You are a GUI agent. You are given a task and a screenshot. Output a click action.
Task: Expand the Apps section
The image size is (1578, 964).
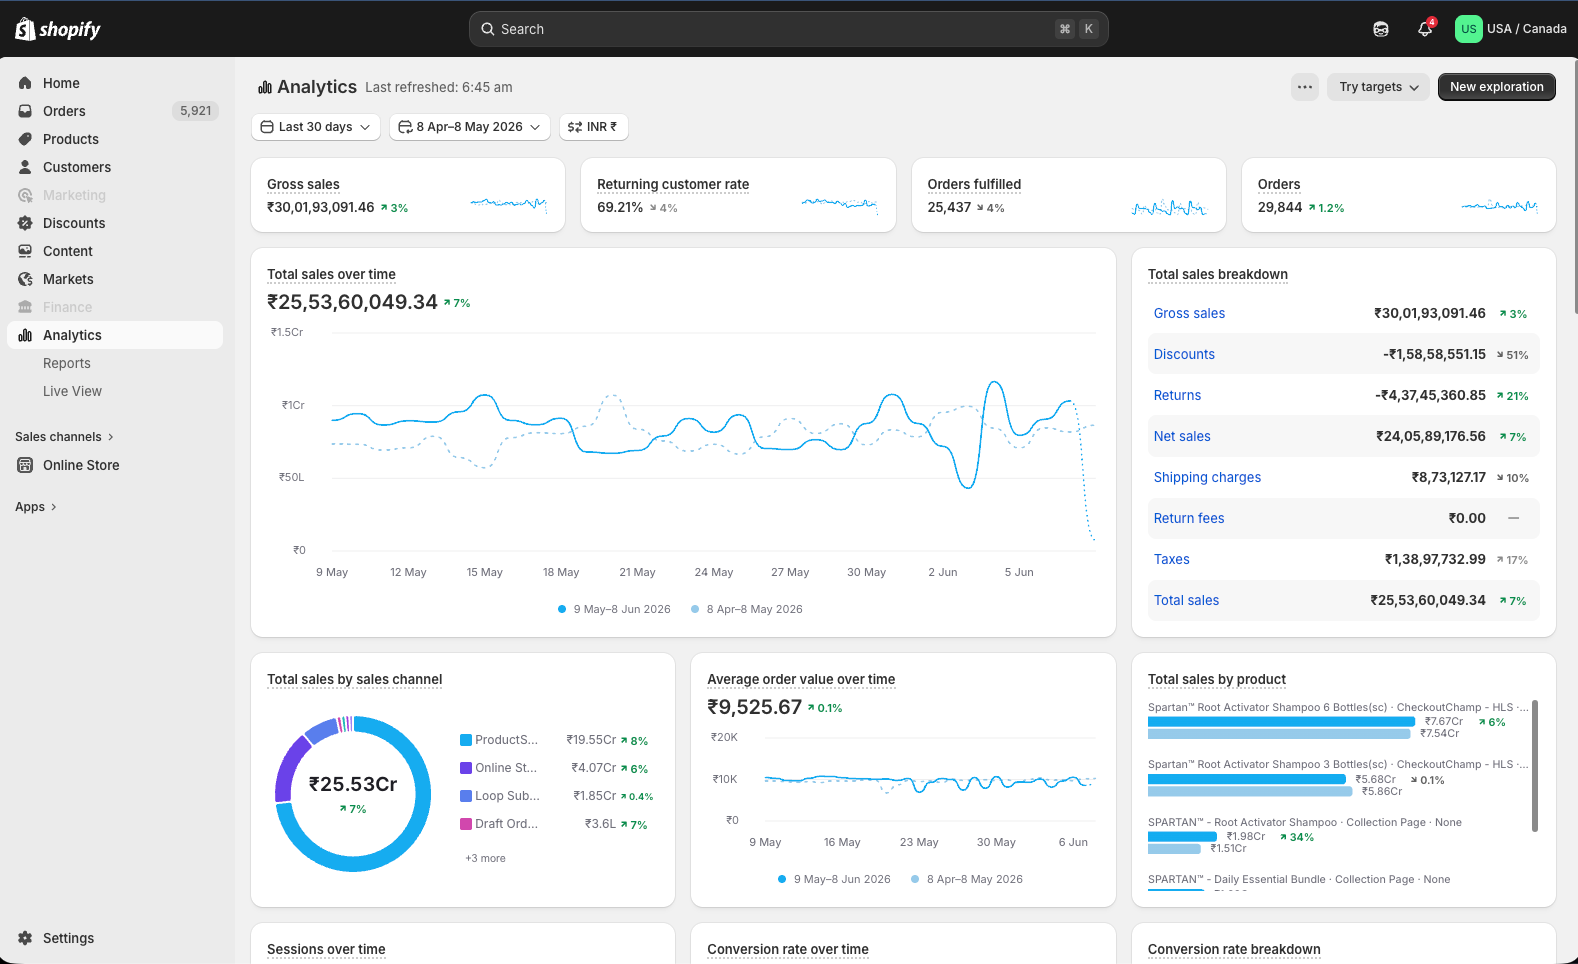coord(36,507)
